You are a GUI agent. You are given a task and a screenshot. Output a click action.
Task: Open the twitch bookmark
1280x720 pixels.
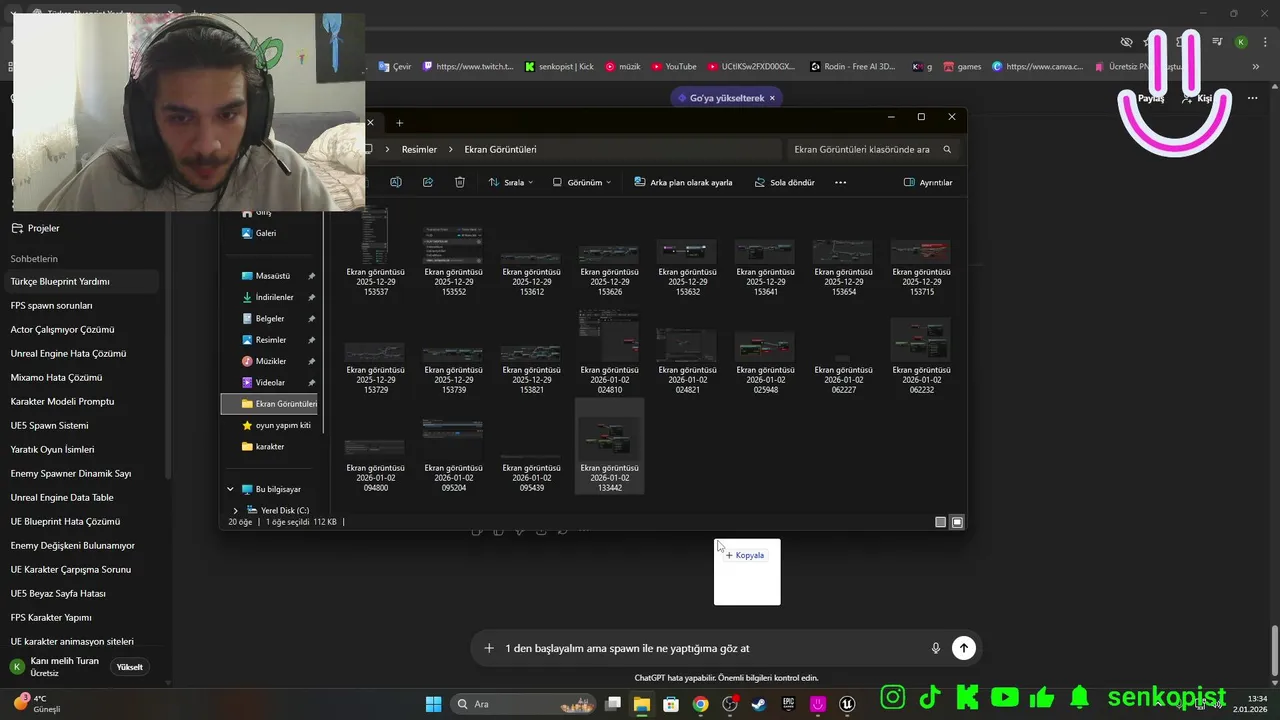(468, 67)
